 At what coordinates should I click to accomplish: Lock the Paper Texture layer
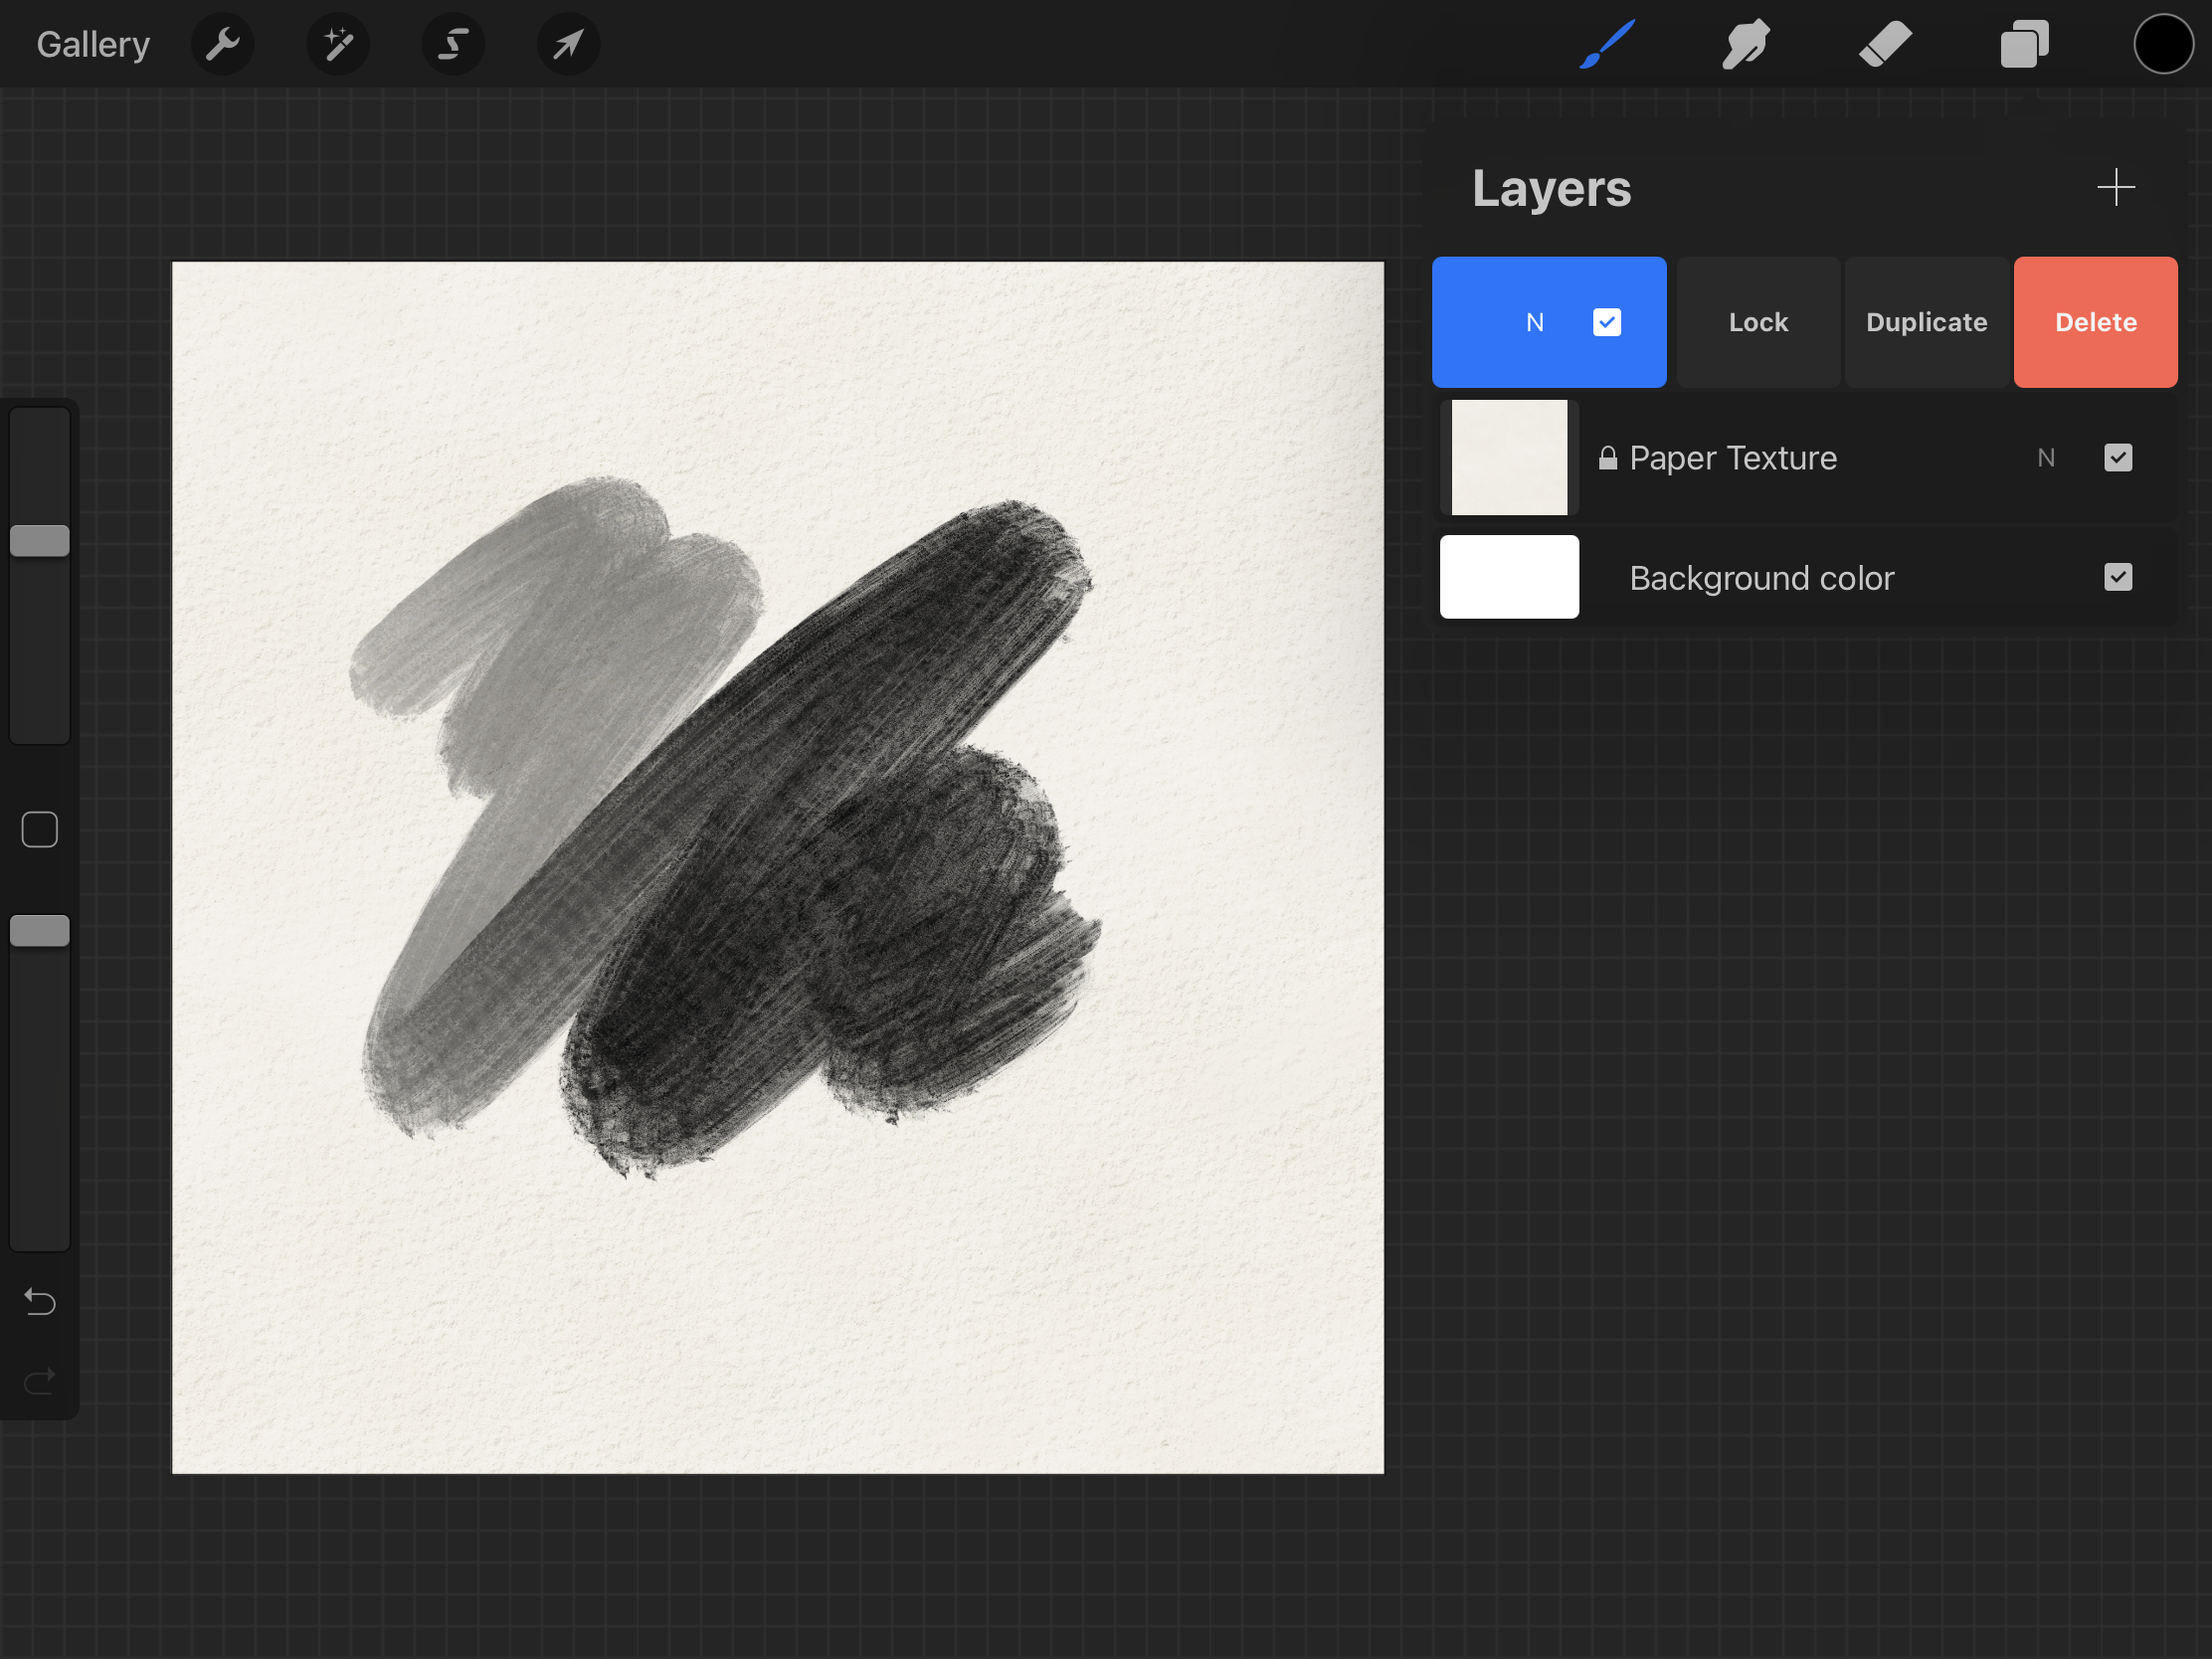[x=1759, y=322]
